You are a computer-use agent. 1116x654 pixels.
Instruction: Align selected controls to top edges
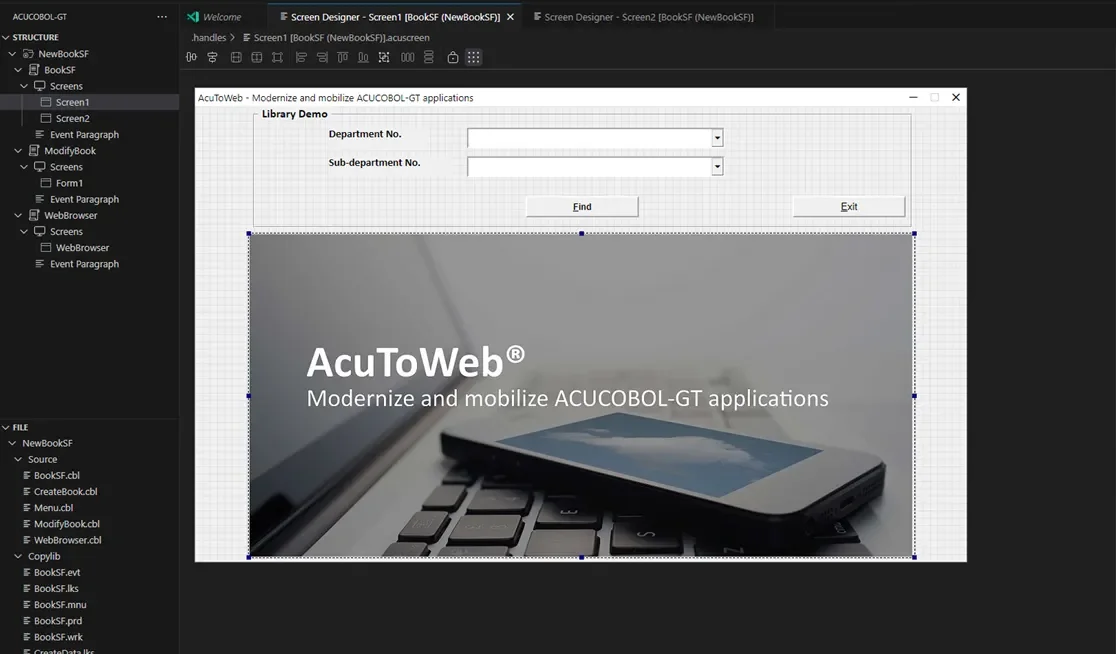point(343,58)
